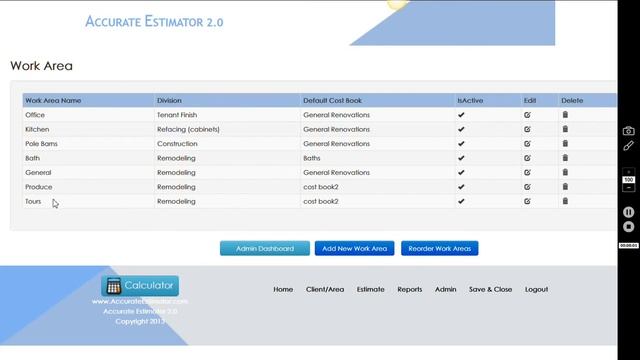Click the camera snapshot icon in recorder sidebar
Screen dimensions: 640x360
(x=629, y=131)
